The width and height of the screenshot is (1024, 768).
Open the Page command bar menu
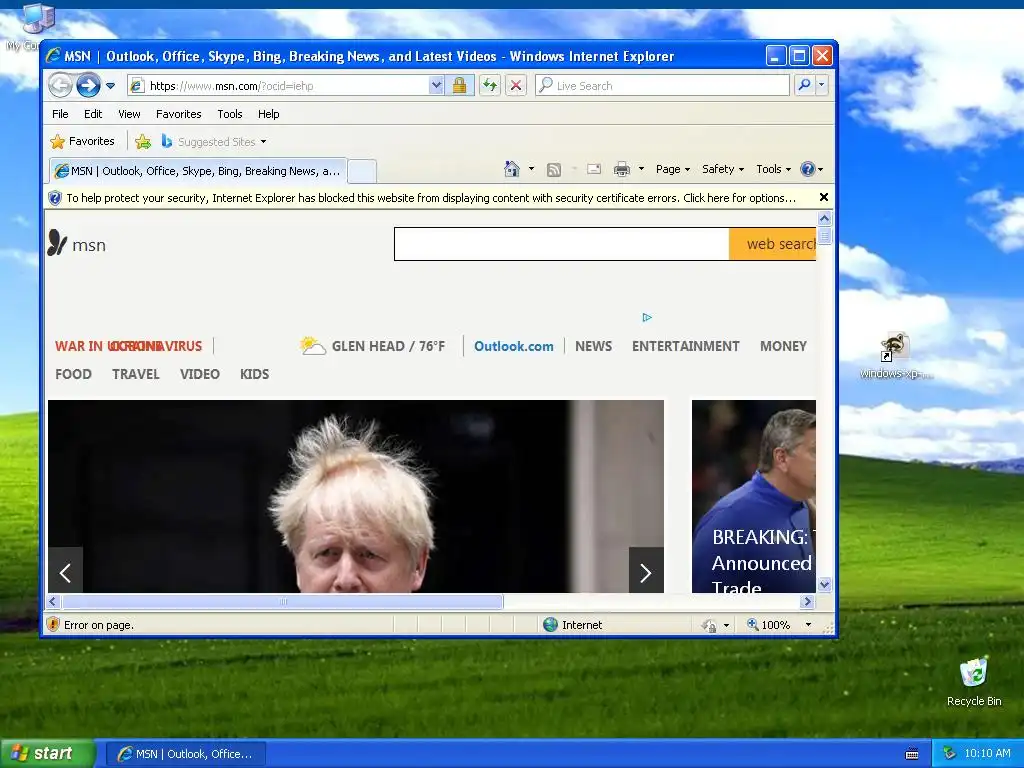pos(673,169)
